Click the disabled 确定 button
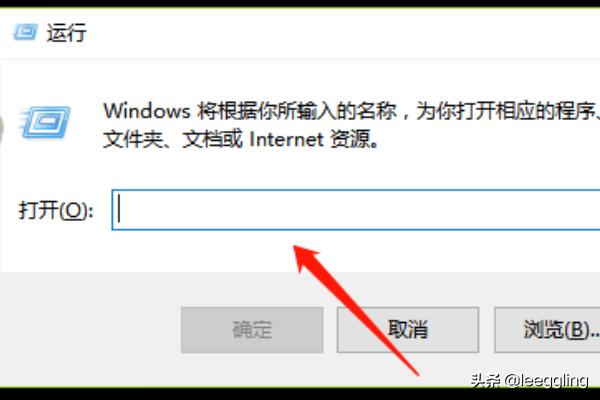600x400 pixels. (x=252, y=330)
